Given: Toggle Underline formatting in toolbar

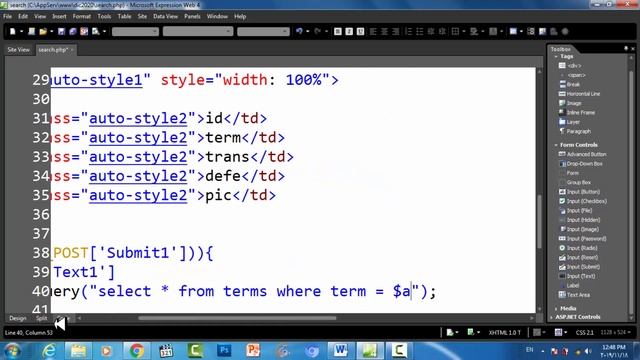Looking at the screenshot, I should pyautogui.click(x=360, y=31).
